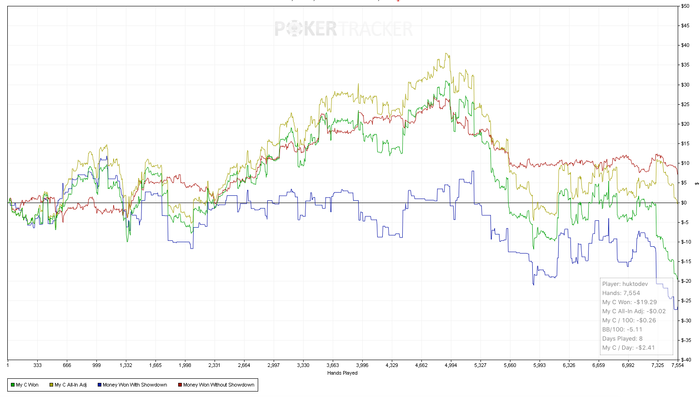Viewport: 700px width, 397px height.
Task: Click the 5,660 x-axis tick label
Action: (509, 365)
